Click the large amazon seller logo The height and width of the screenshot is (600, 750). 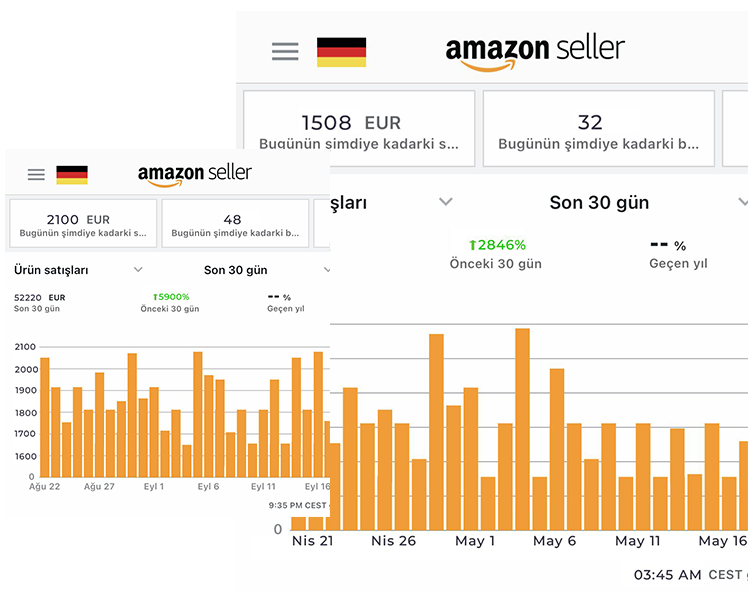click(x=535, y=51)
